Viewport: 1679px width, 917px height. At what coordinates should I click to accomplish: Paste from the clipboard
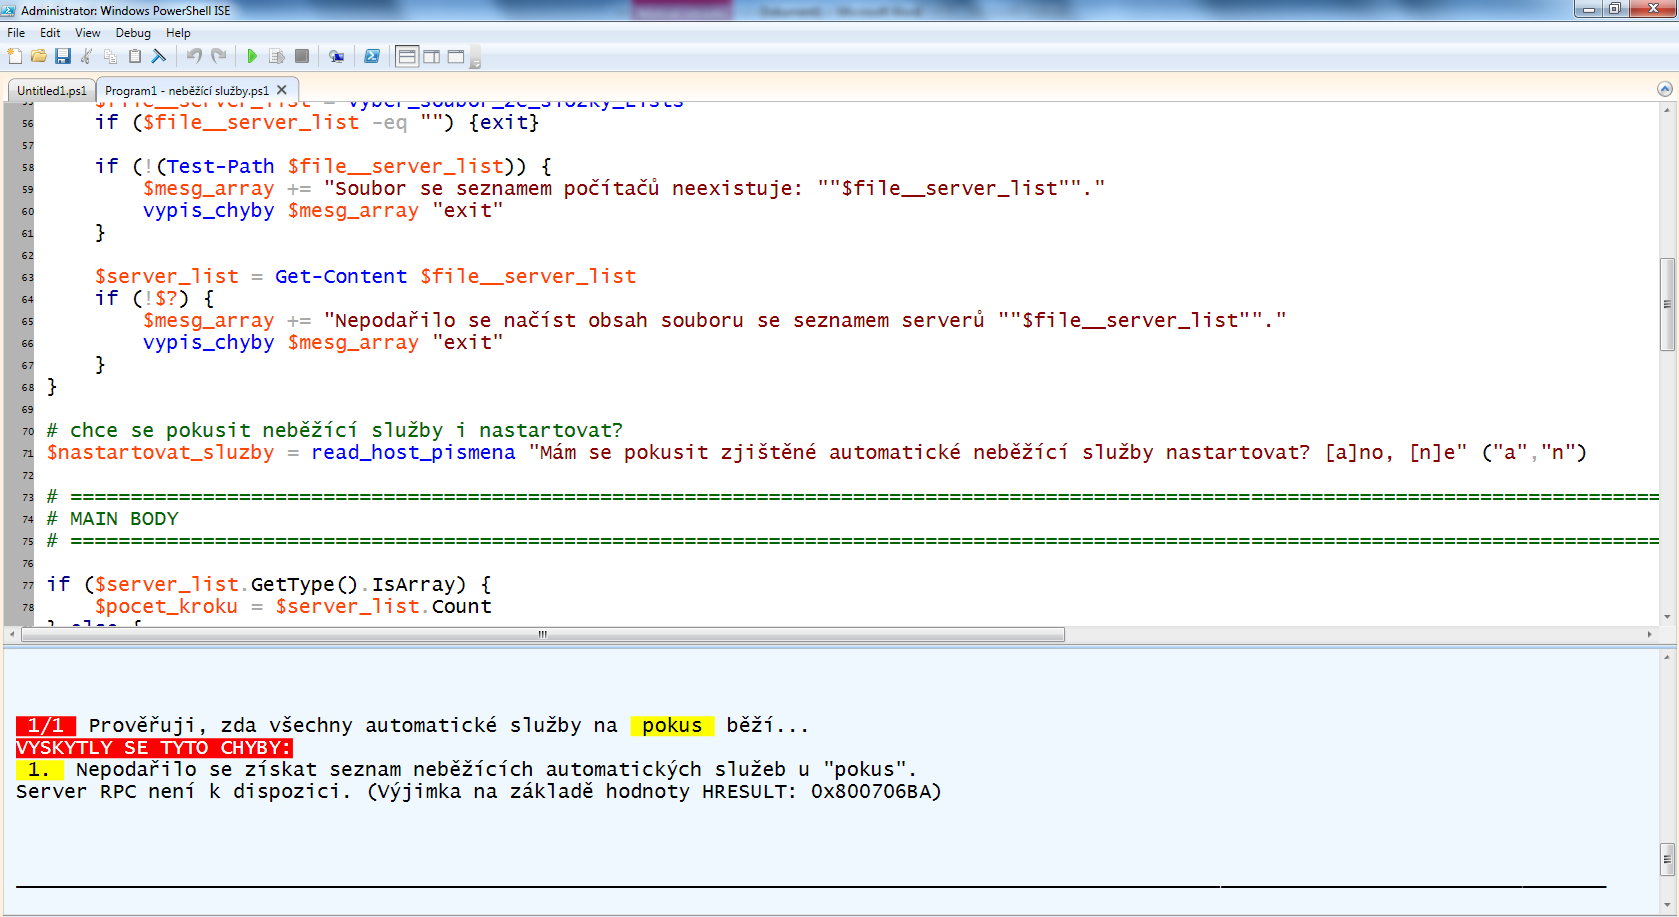pyautogui.click(x=135, y=56)
